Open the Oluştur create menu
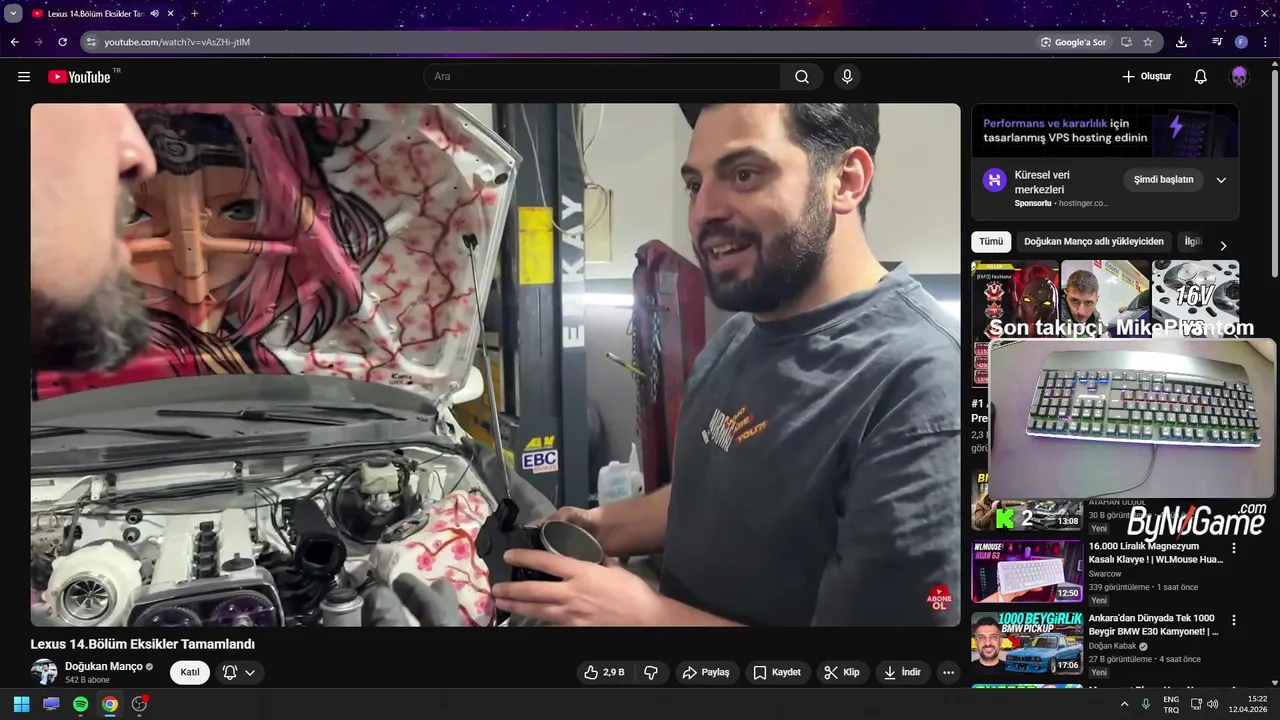 pyautogui.click(x=1147, y=77)
